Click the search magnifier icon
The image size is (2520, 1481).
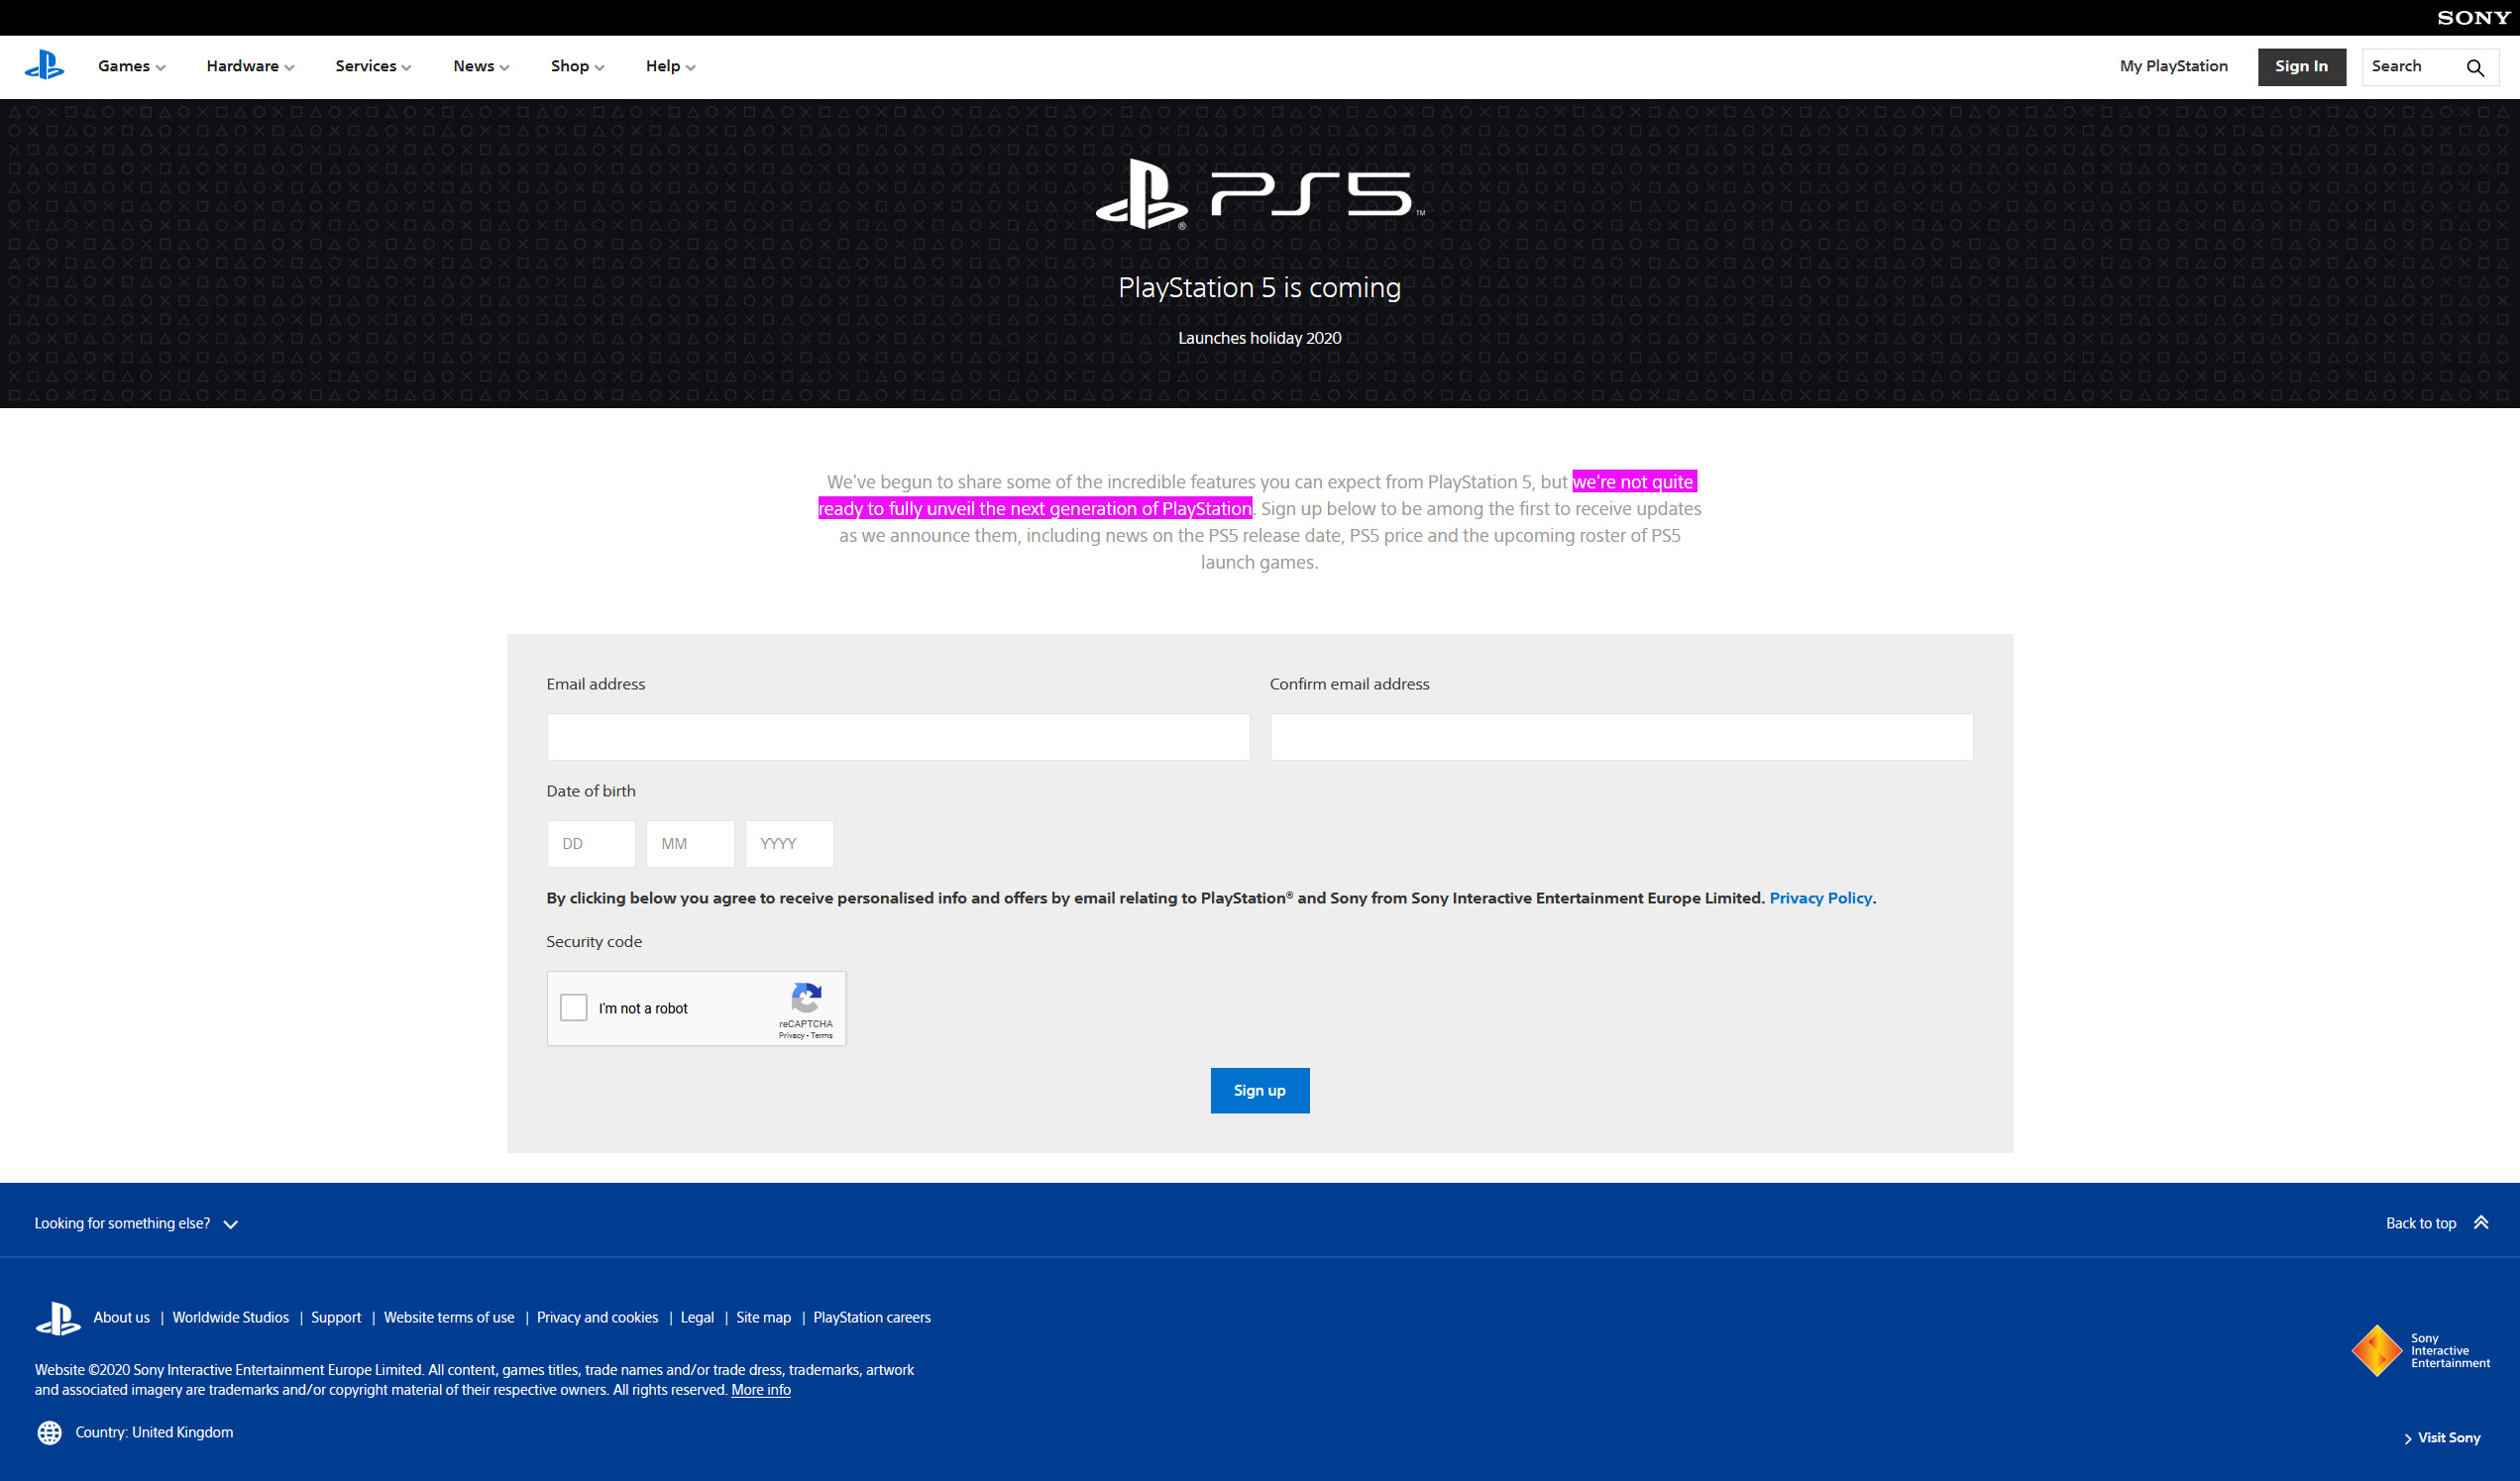(x=2475, y=67)
